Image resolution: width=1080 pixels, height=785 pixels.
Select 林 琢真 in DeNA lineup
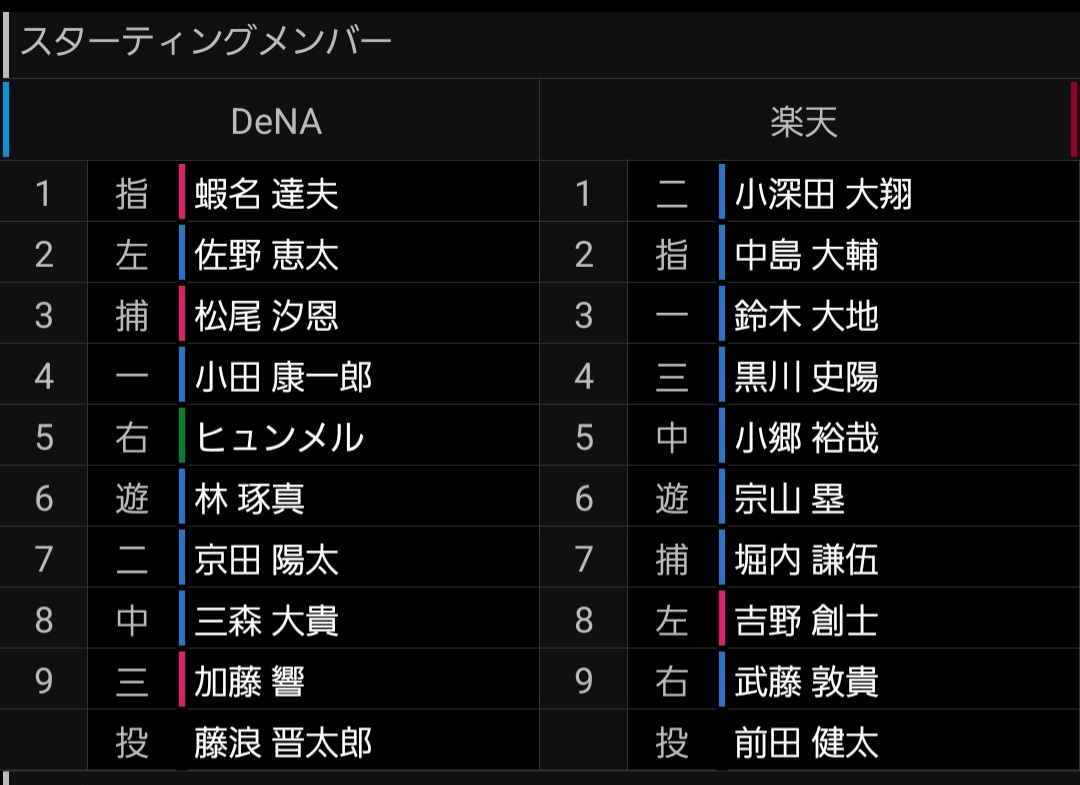[x=249, y=498]
